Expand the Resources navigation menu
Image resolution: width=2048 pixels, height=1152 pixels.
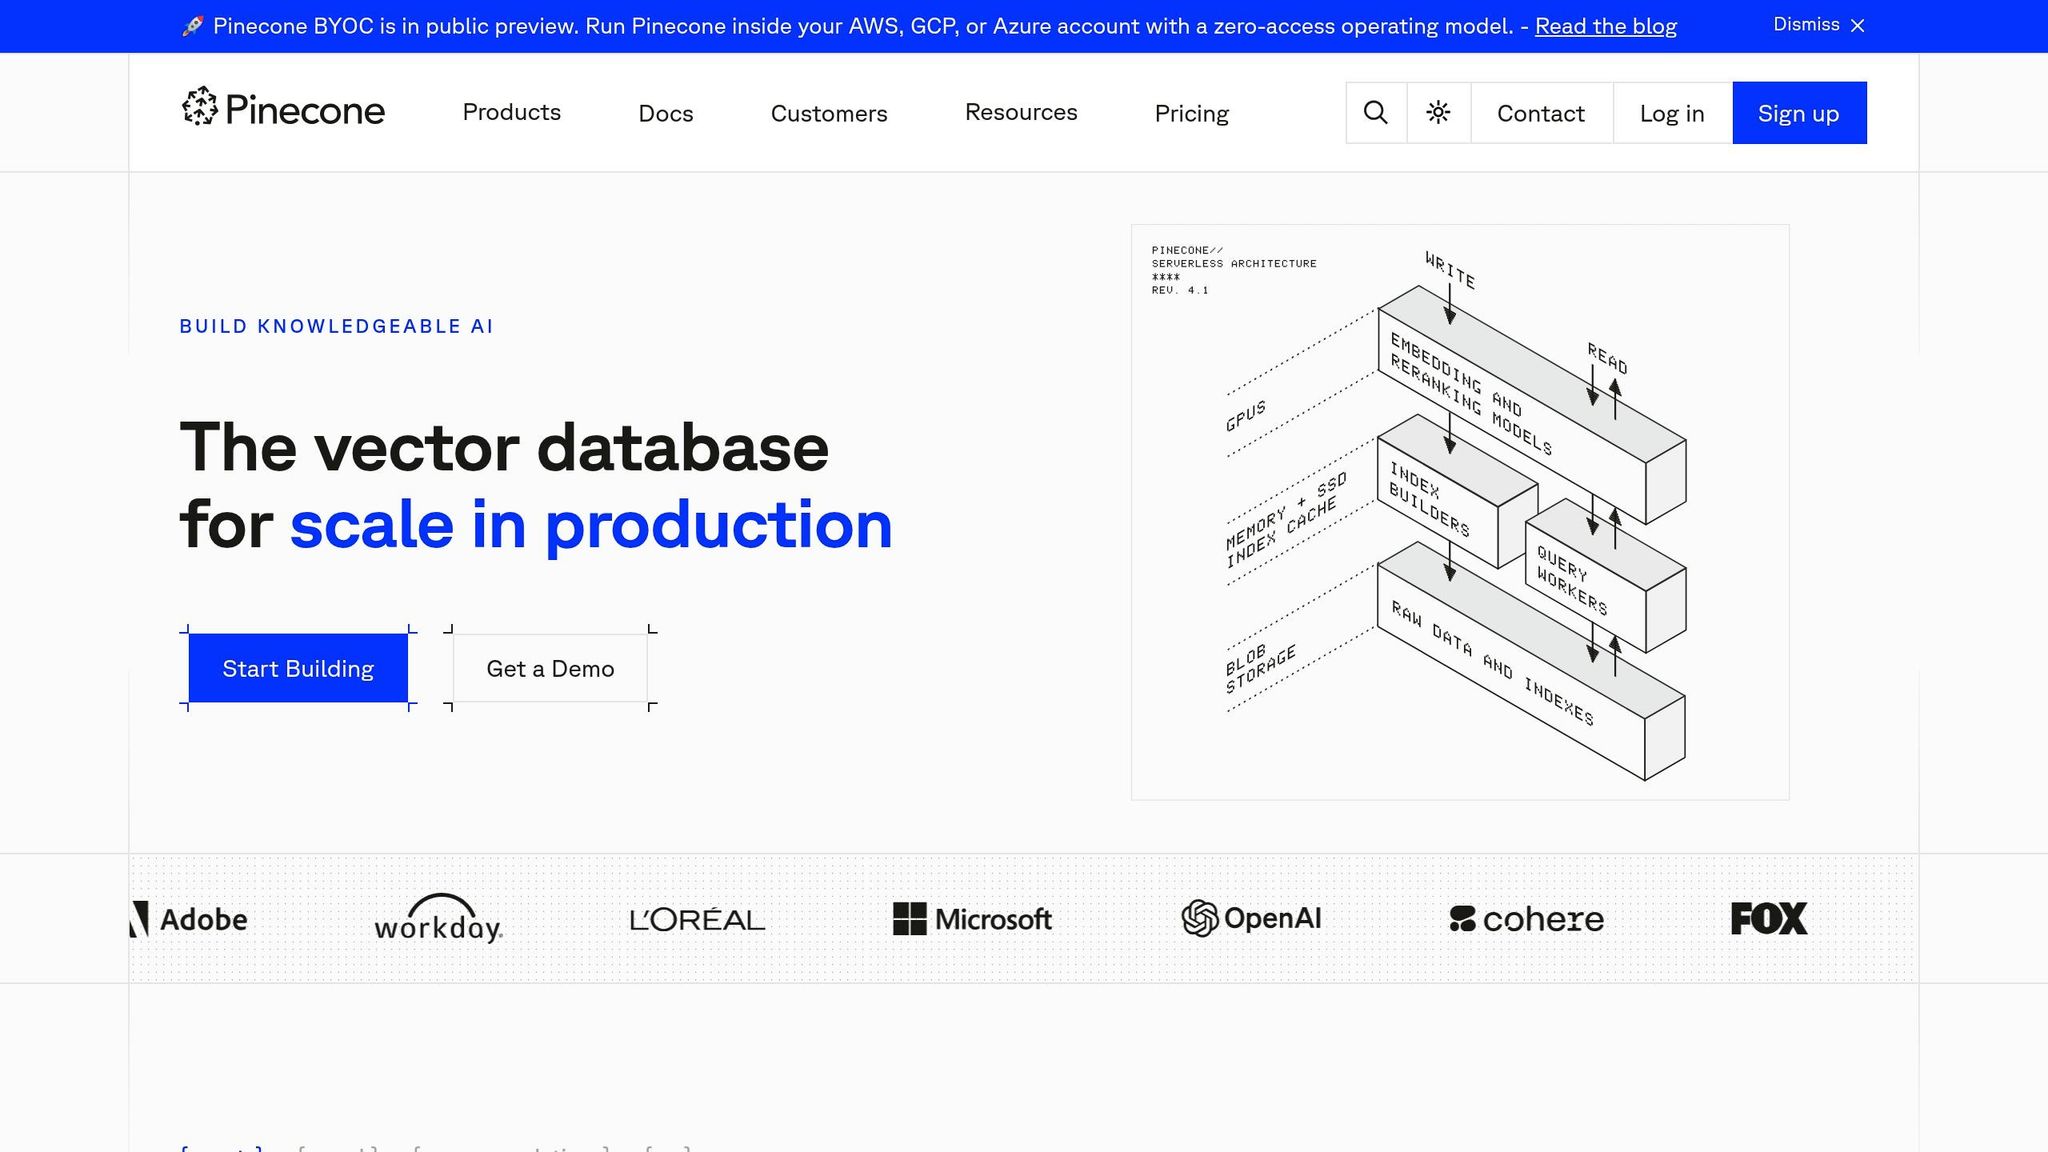1020,113
